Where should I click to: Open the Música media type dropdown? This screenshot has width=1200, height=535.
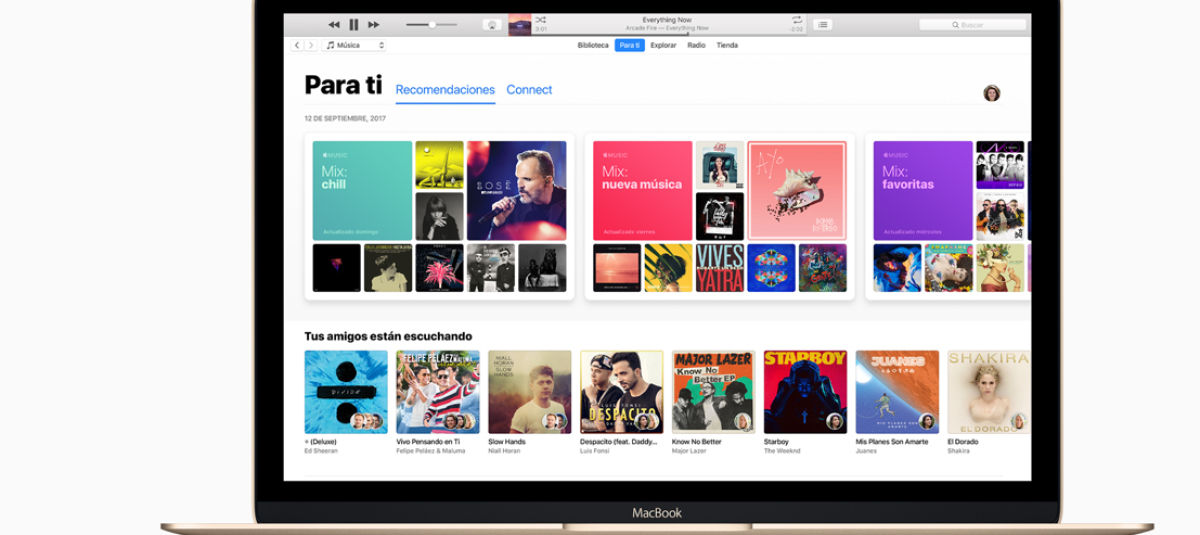pyautogui.click(x=354, y=45)
